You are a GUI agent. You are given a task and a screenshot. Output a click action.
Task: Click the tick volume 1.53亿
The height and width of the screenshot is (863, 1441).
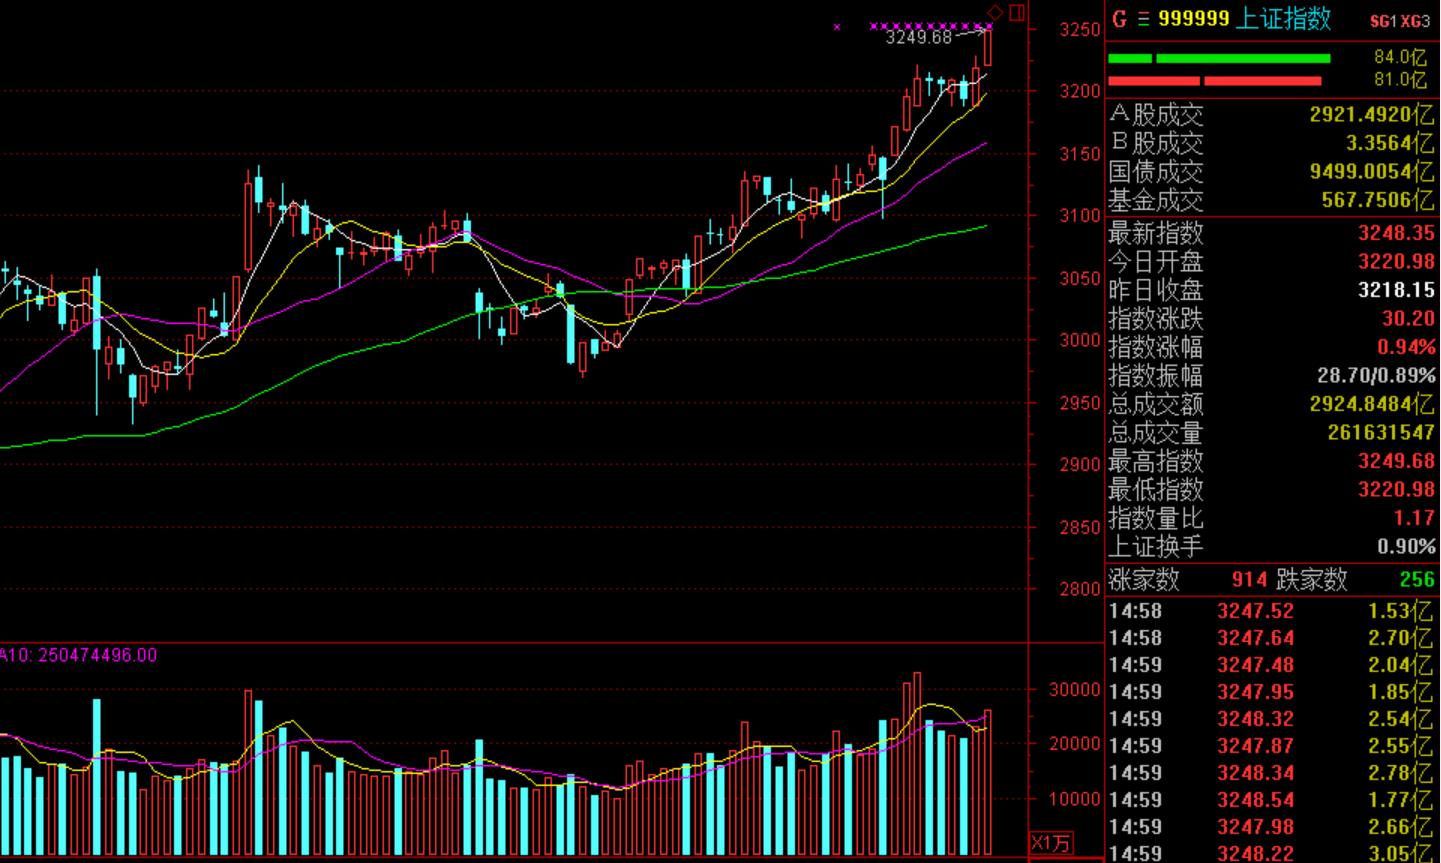(1401, 611)
